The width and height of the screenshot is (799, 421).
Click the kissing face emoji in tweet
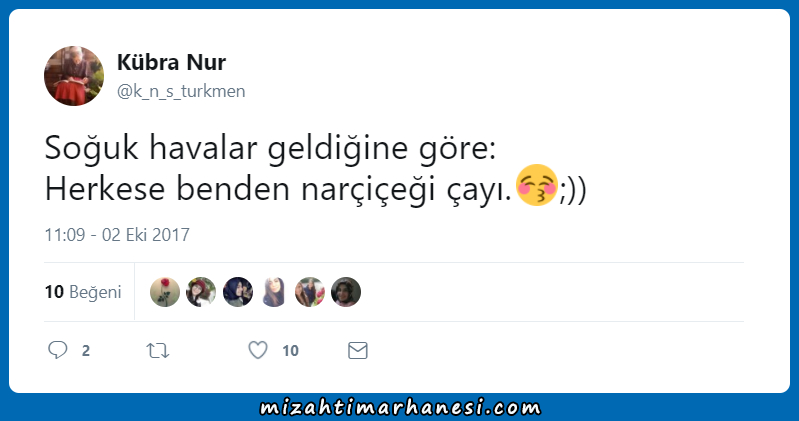tap(537, 185)
